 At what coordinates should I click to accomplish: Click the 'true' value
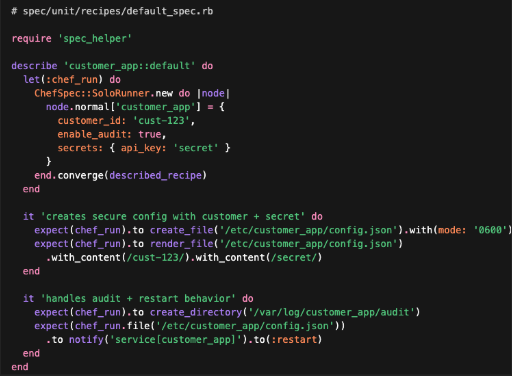point(150,134)
